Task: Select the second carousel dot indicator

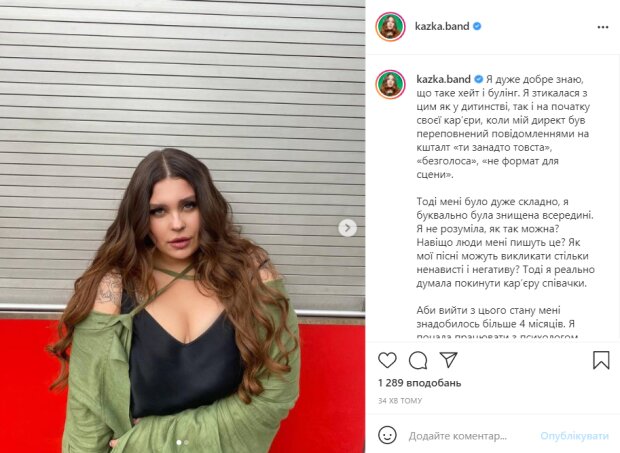Action: pos(186,442)
